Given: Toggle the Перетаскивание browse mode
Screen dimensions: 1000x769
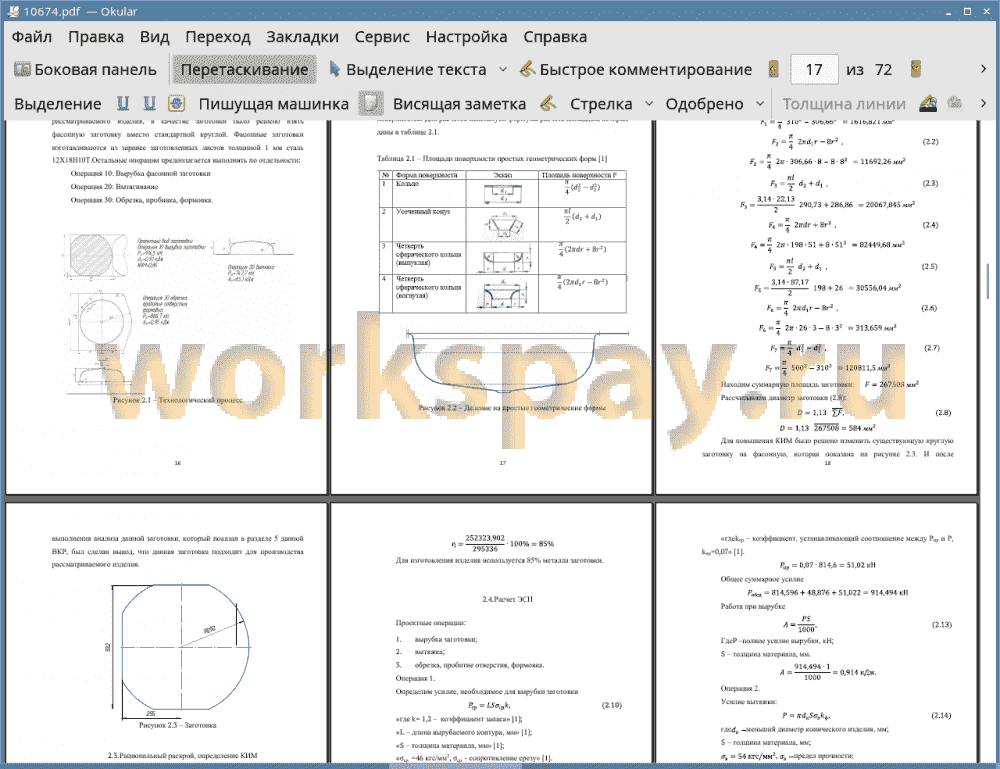Looking at the screenshot, I should coord(244,70).
